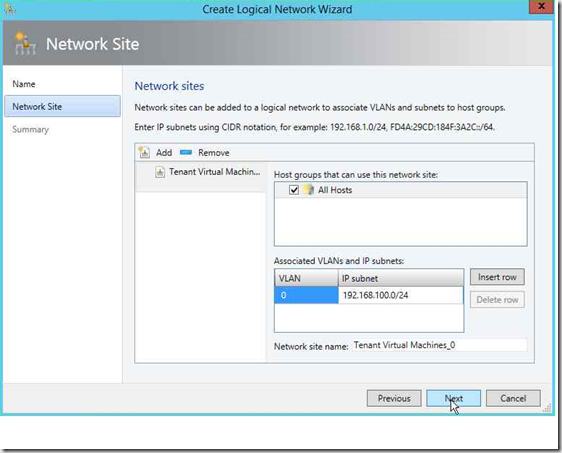Click the Delete row button
The height and width of the screenshot is (453, 562).
tap(497, 300)
